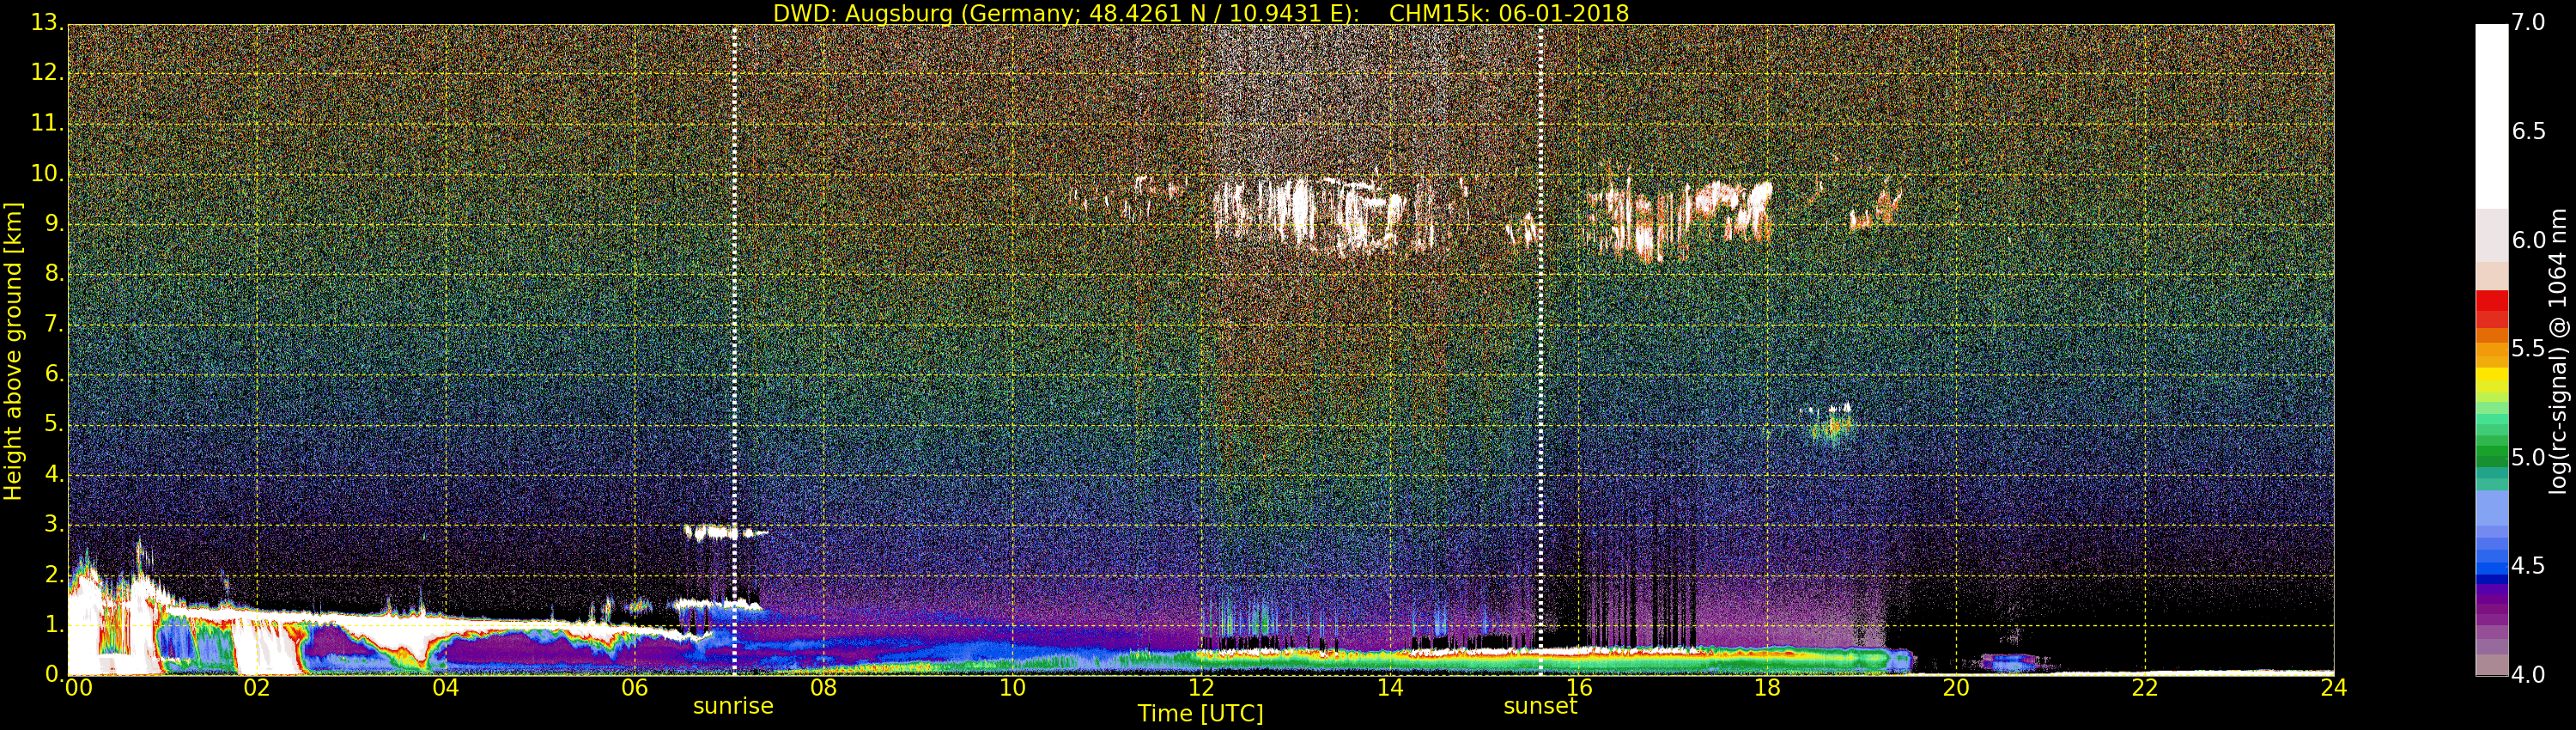Click the 'sunset' label below the time axis
The image size is (2576, 730).
pyautogui.click(x=1540, y=706)
